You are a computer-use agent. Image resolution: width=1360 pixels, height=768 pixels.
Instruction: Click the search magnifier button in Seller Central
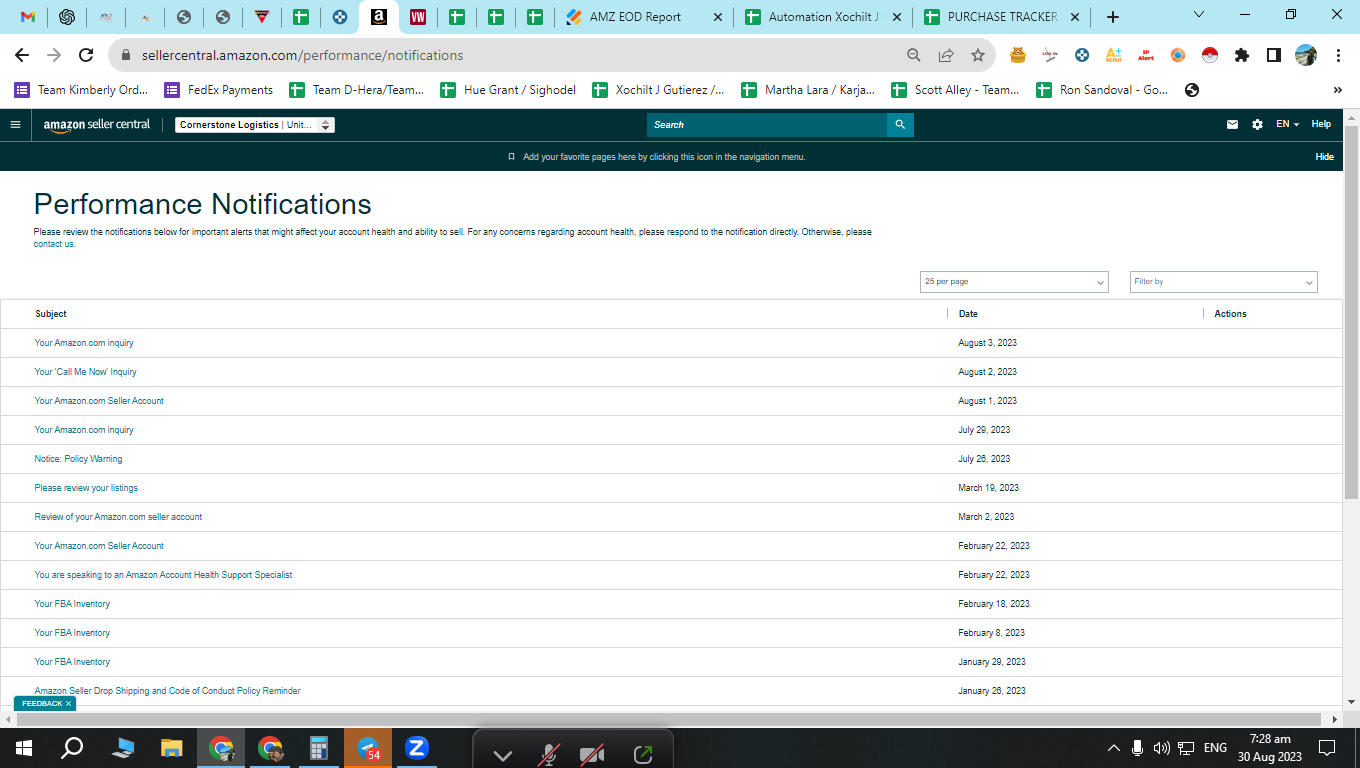click(x=900, y=125)
